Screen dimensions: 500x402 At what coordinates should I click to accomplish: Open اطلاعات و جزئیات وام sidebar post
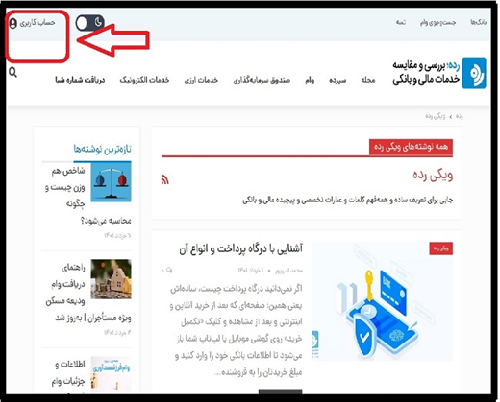pyautogui.click(x=68, y=373)
